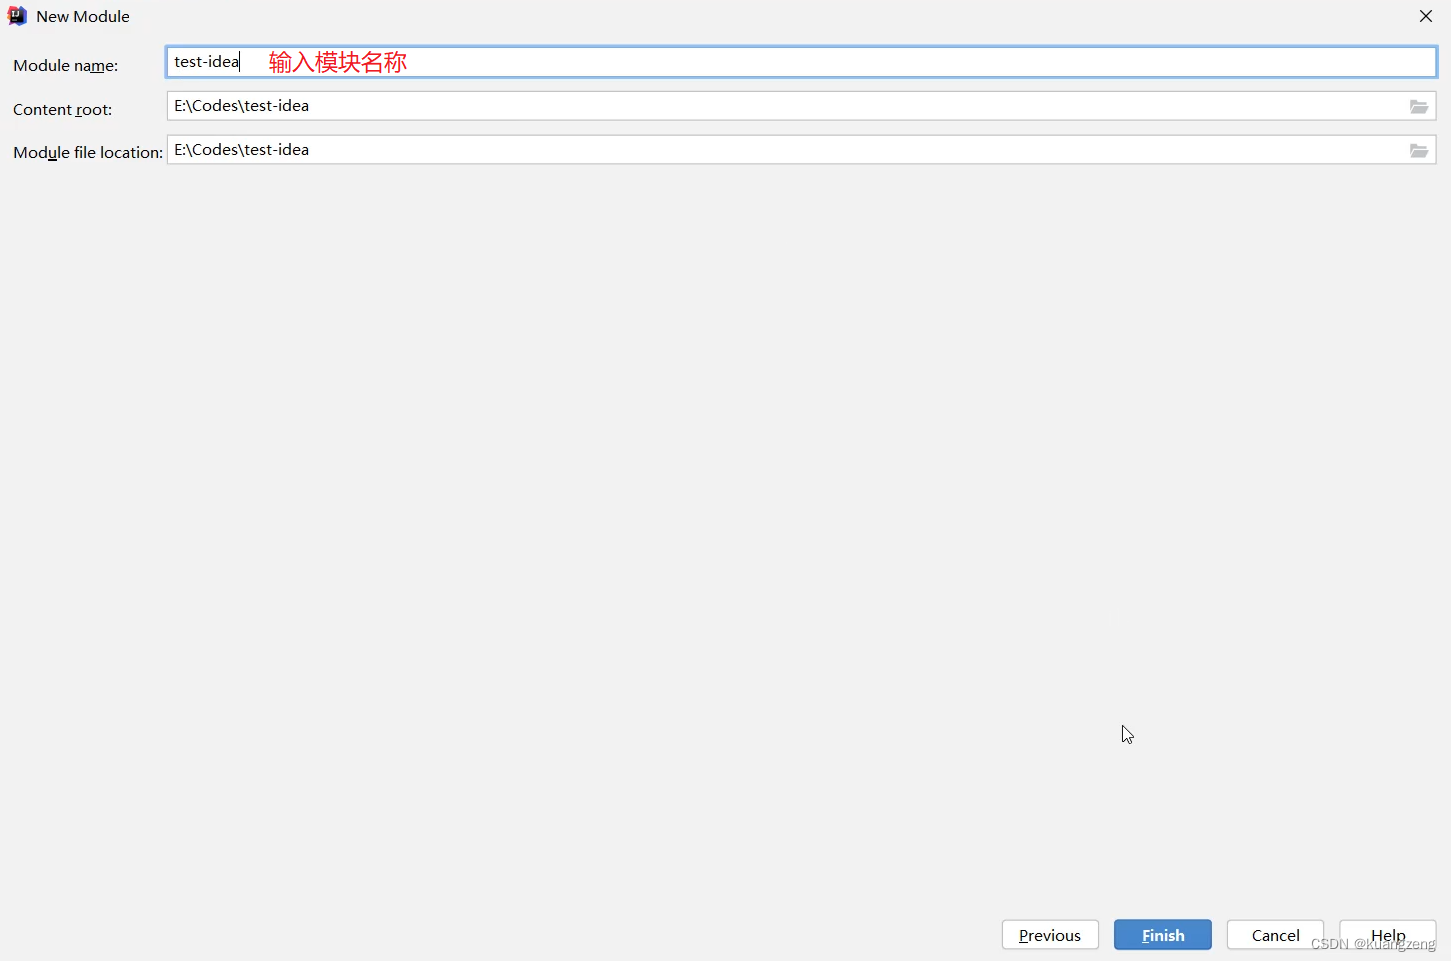This screenshot has width=1451, height=961.
Task: Browse folder for Content root
Action: coord(1419,106)
